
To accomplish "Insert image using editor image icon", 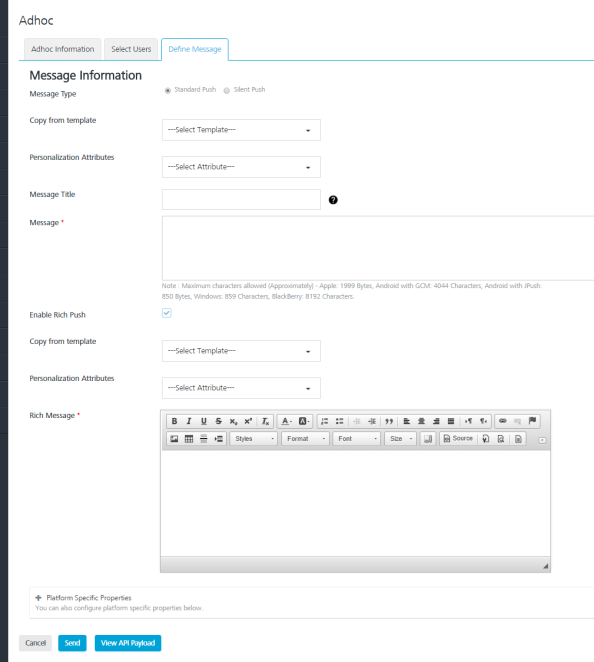I will point(174,439).
